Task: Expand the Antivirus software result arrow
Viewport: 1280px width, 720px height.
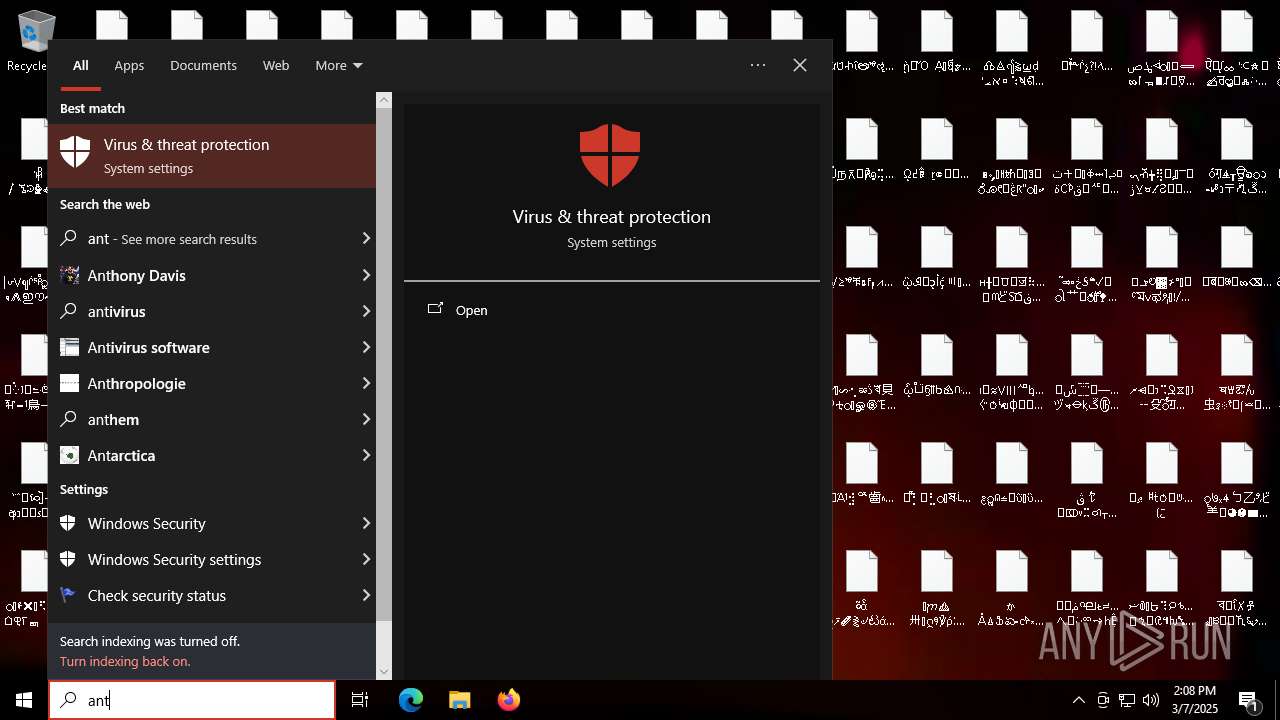Action: (366, 347)
